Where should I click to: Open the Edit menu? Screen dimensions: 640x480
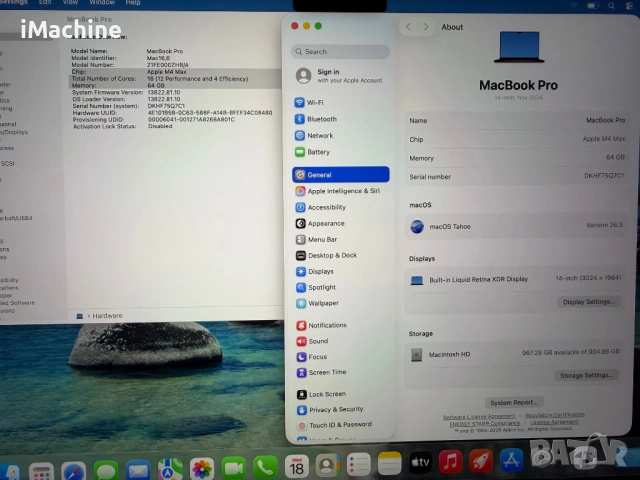pos(45,2)
